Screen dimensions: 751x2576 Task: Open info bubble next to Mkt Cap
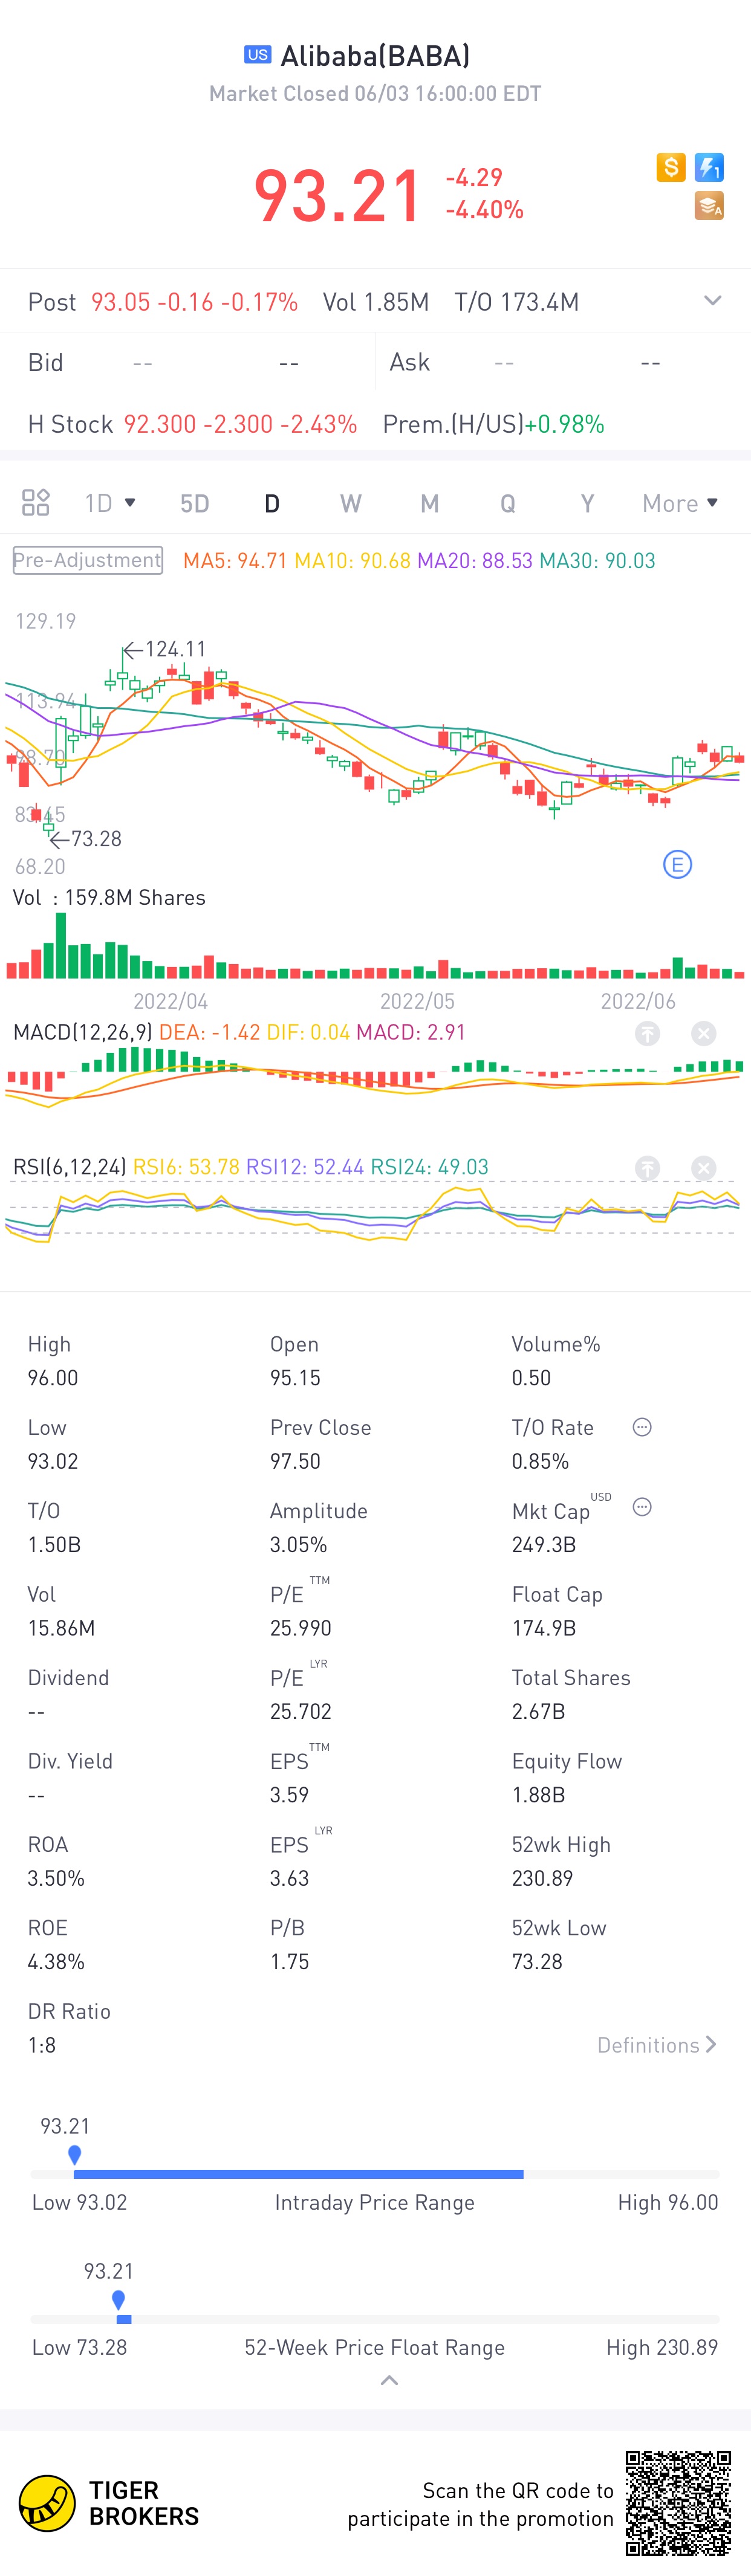[x=642, y=1507]
